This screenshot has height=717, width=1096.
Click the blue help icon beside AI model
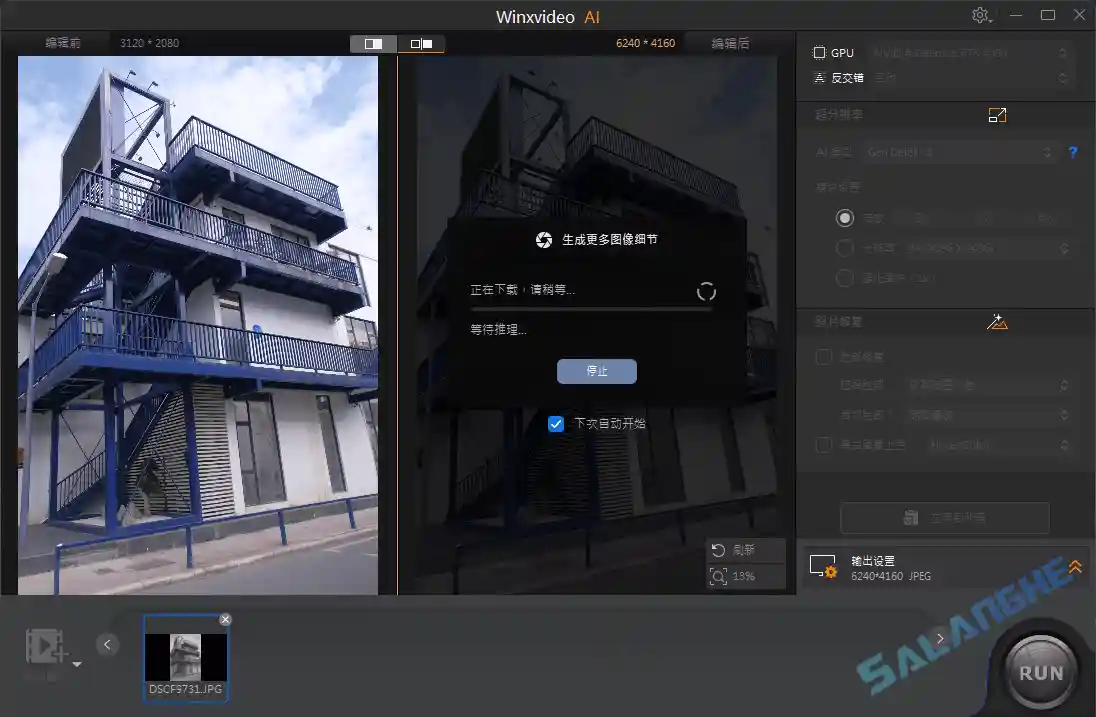[1073, 152]
